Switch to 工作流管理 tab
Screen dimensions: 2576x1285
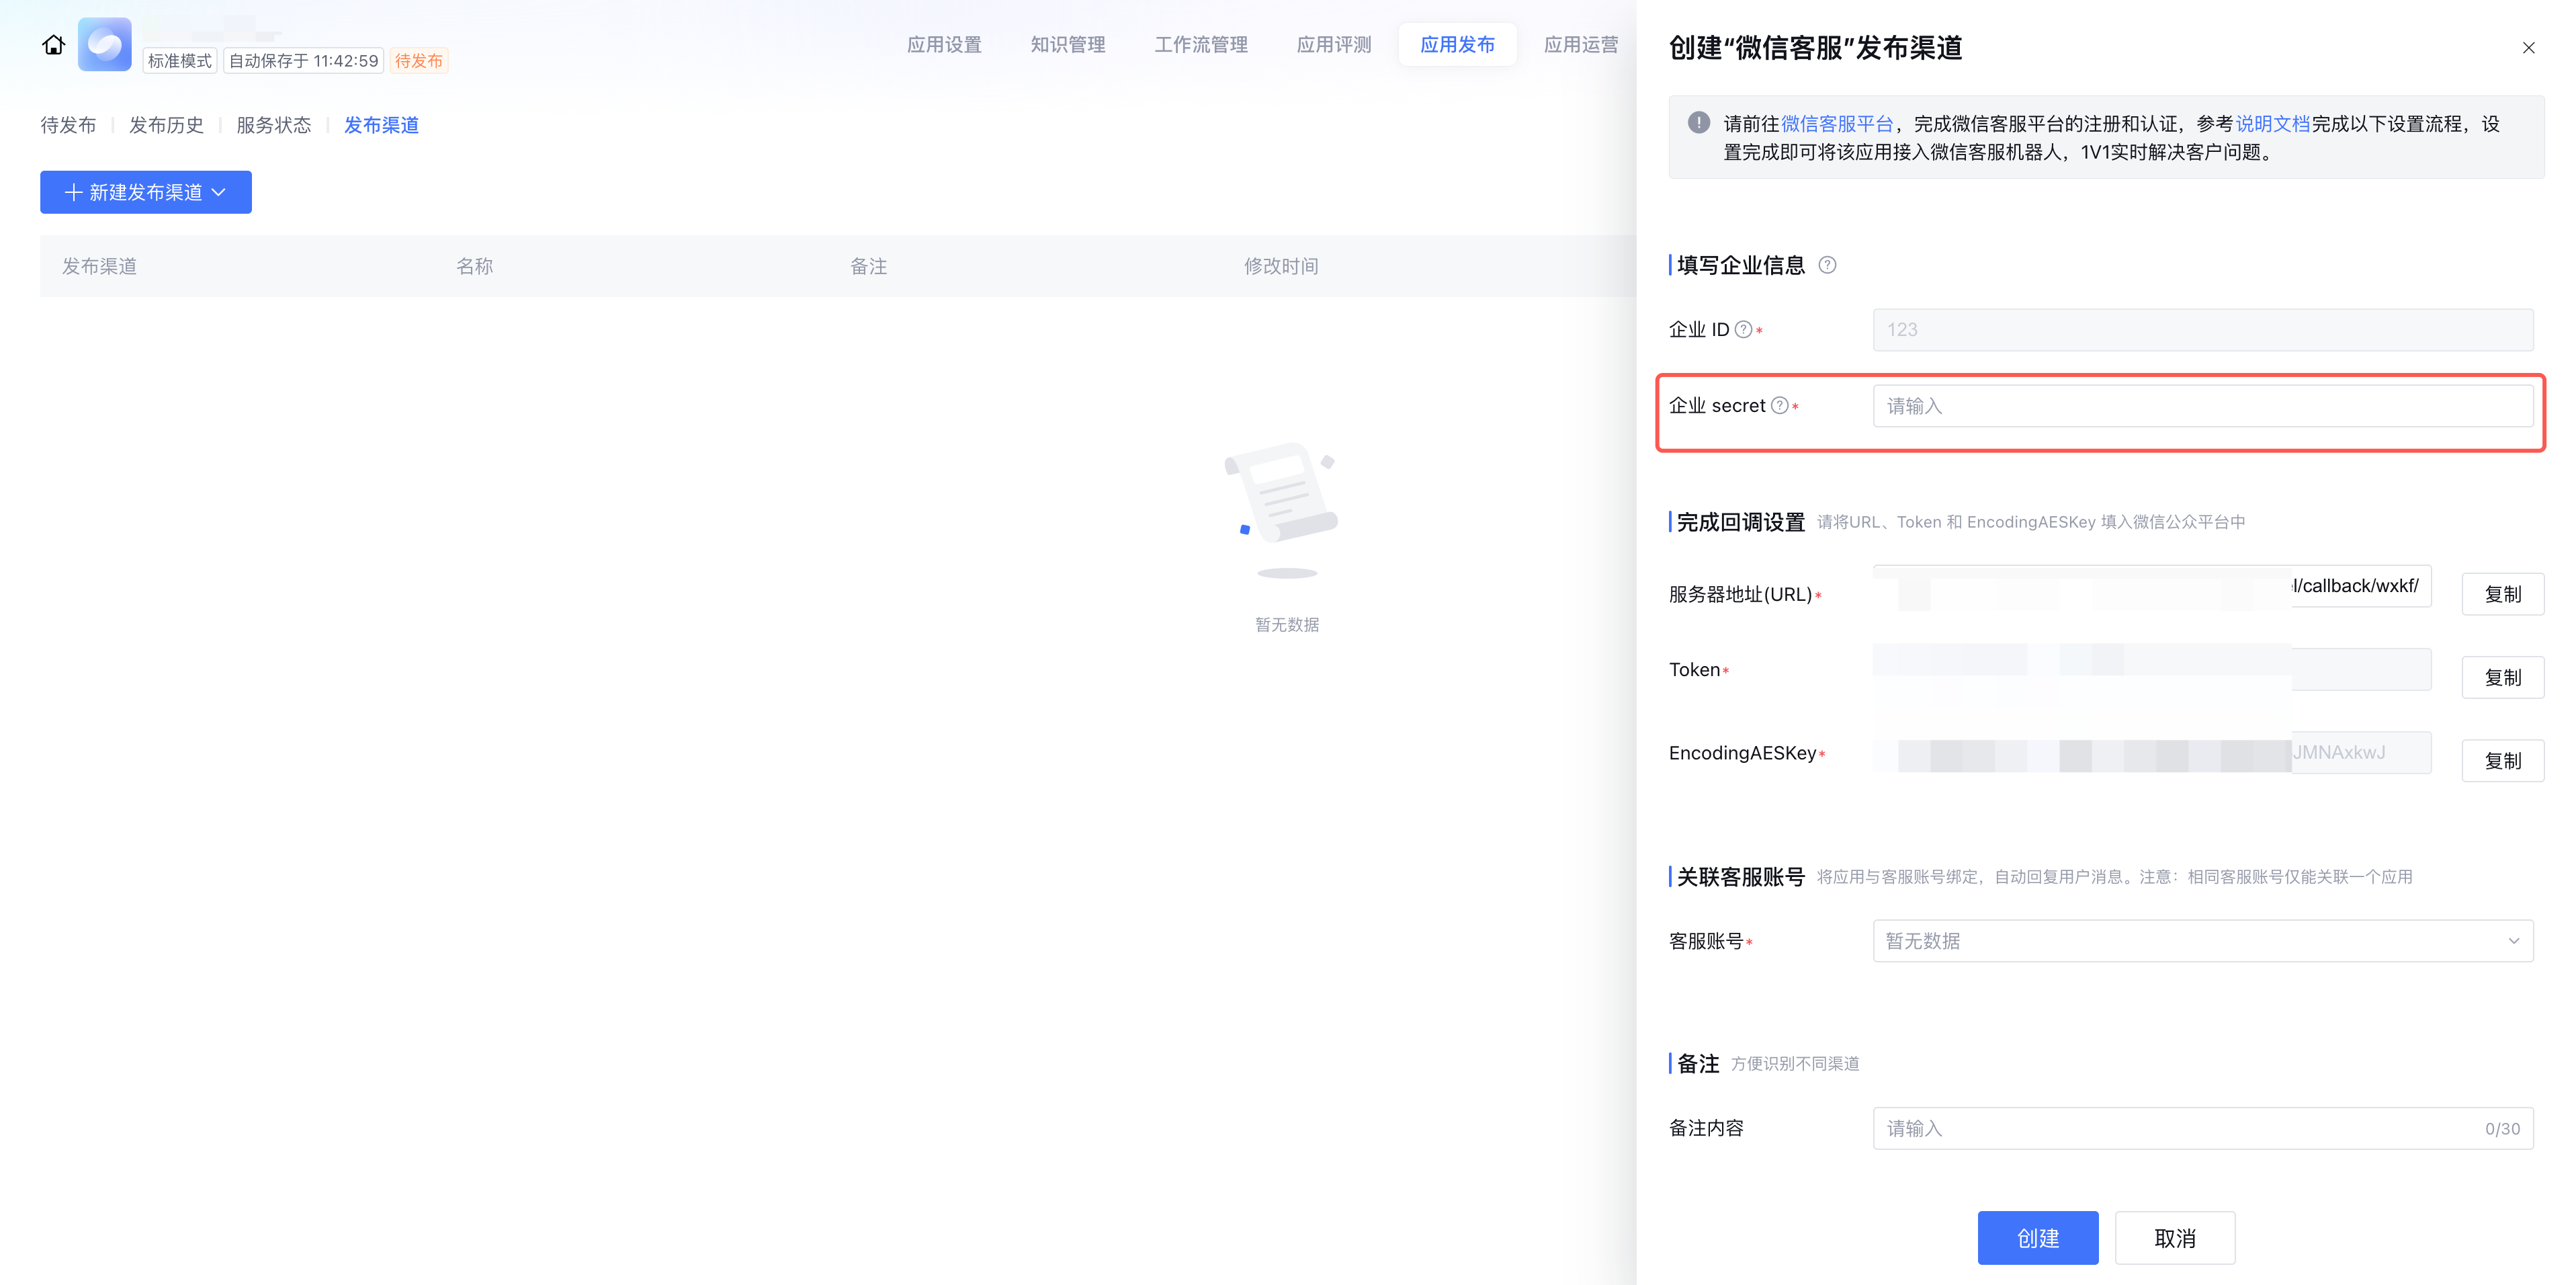click(1200, 45)
